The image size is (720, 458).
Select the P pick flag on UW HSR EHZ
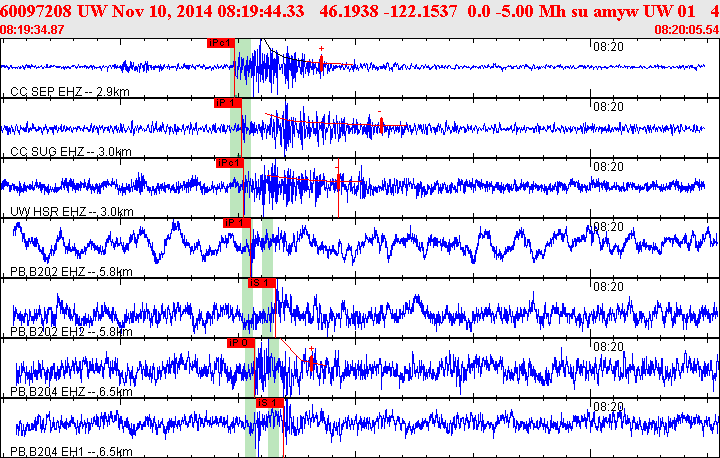point(229,163)
